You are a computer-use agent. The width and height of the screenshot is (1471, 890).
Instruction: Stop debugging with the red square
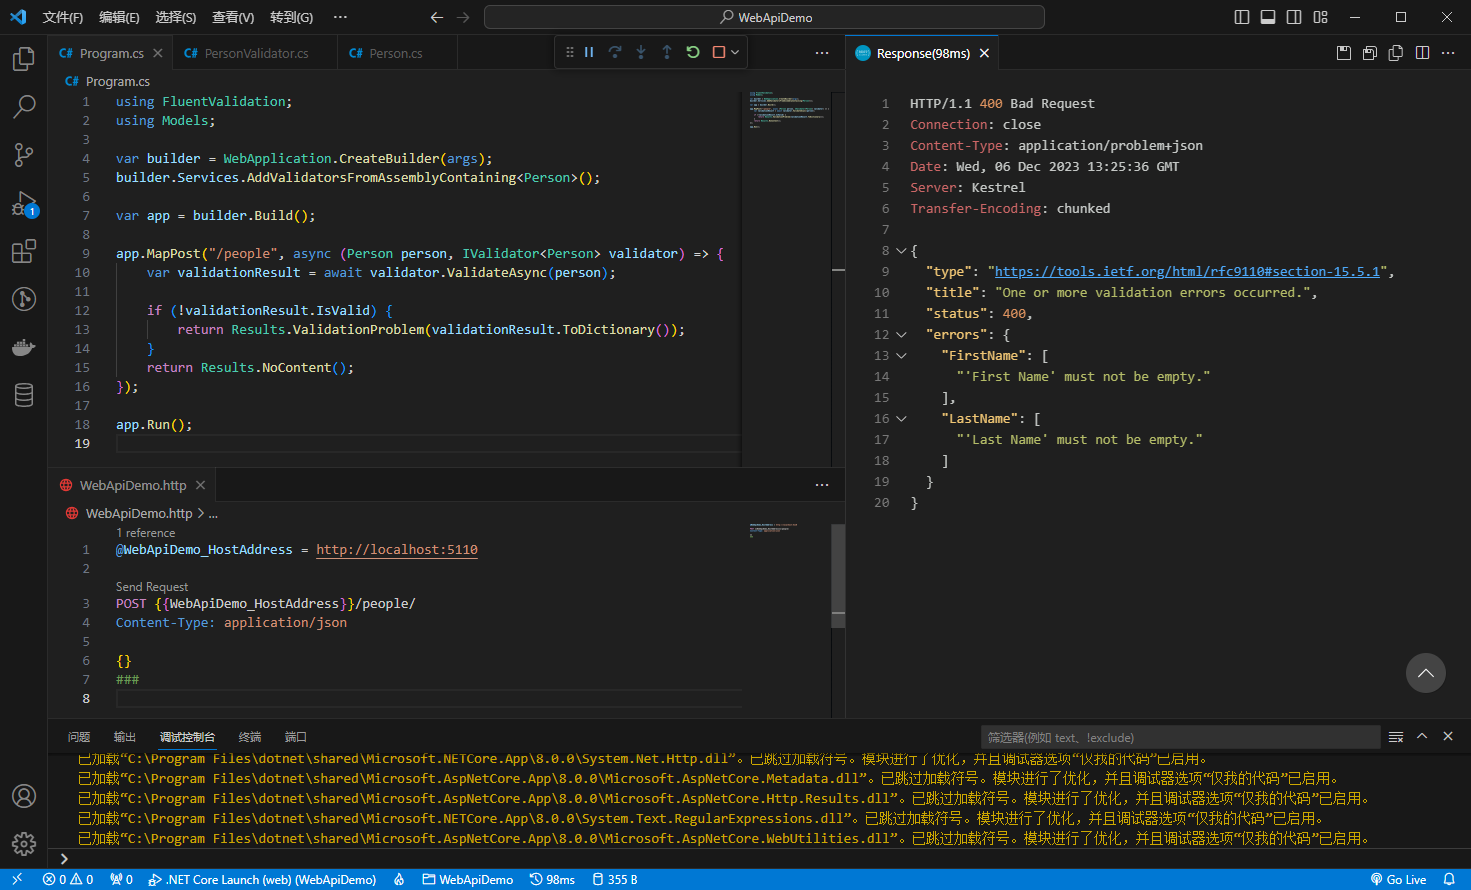tap(718, 52)
